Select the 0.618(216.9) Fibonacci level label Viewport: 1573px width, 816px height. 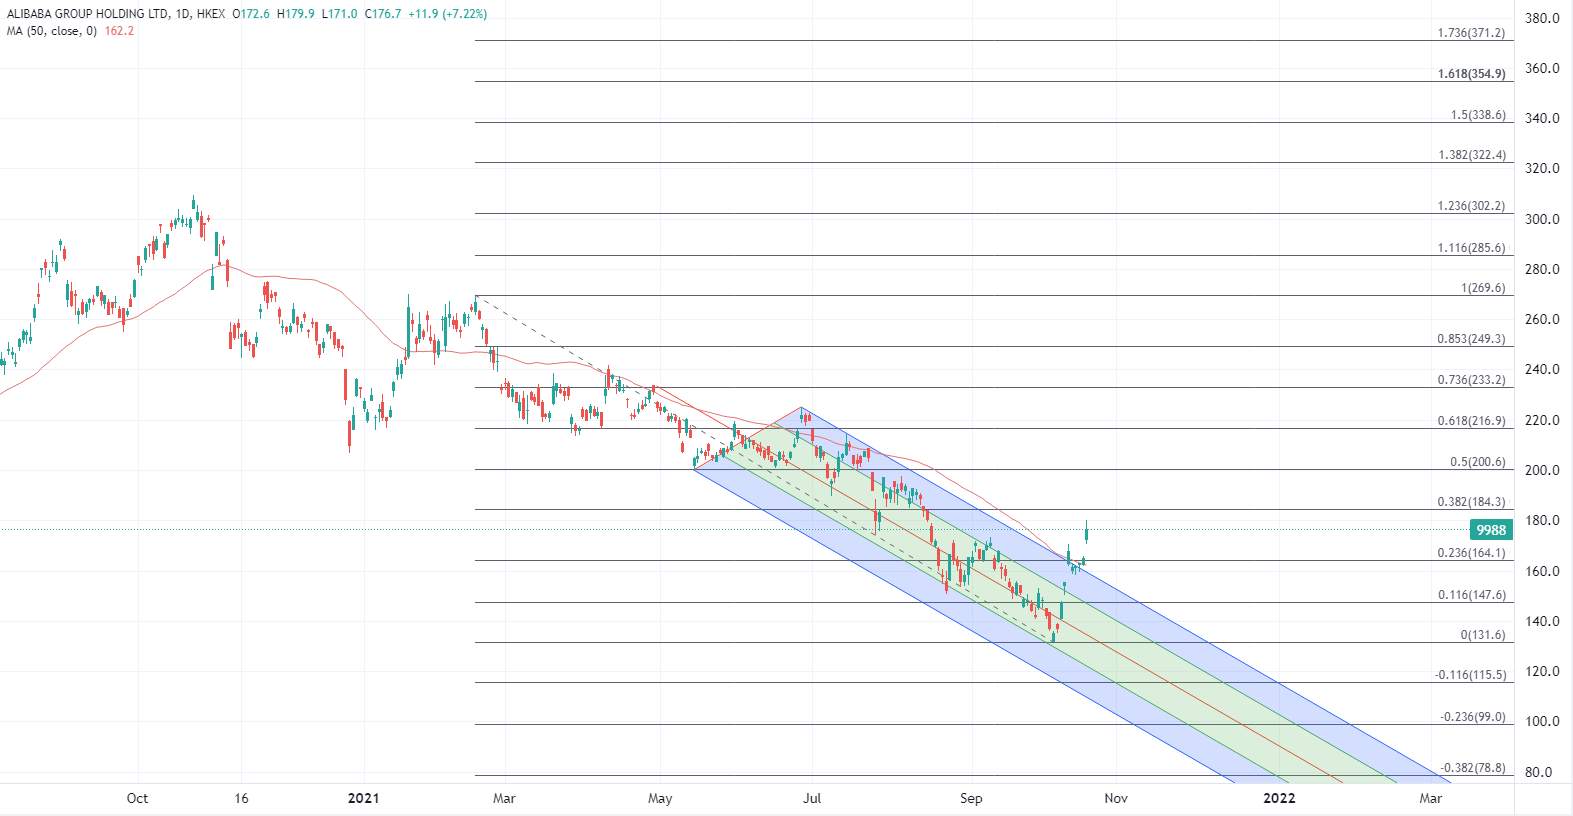click(x=1471, y=421)
